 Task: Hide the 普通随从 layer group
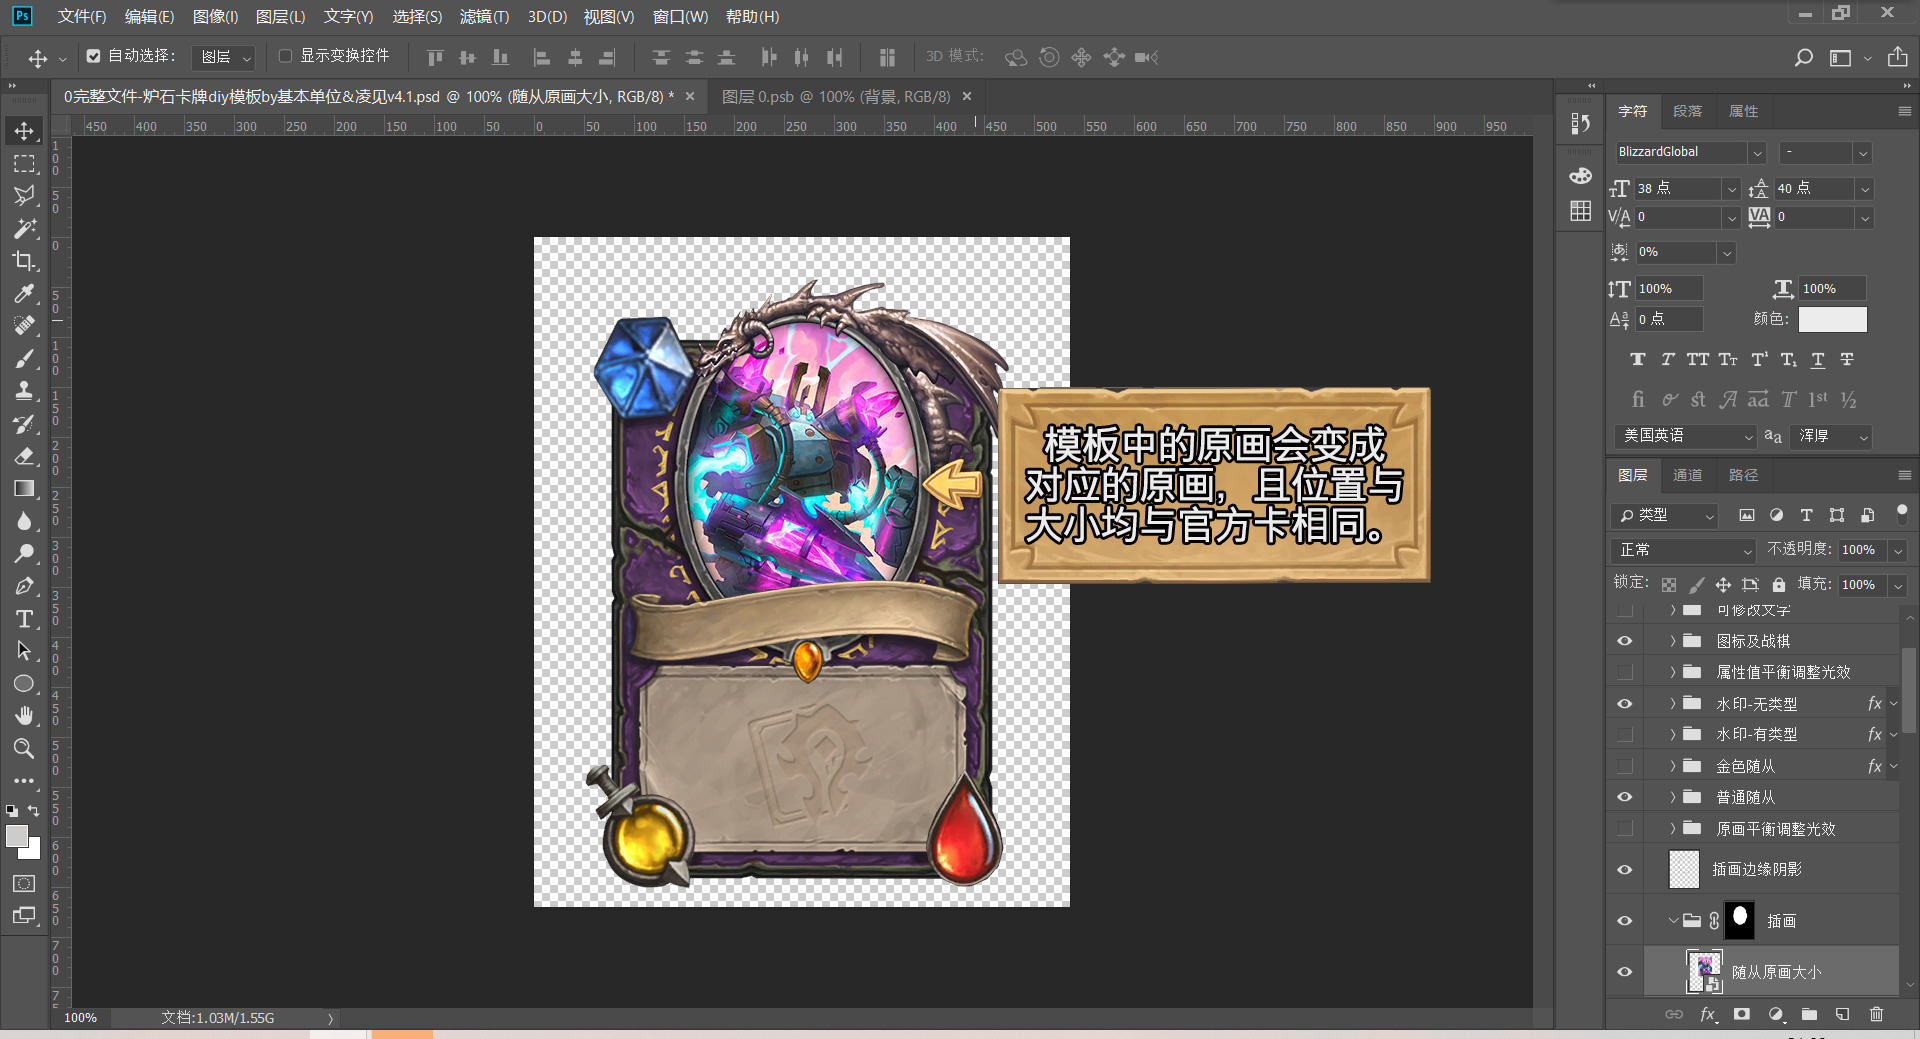pos(1625,797)
